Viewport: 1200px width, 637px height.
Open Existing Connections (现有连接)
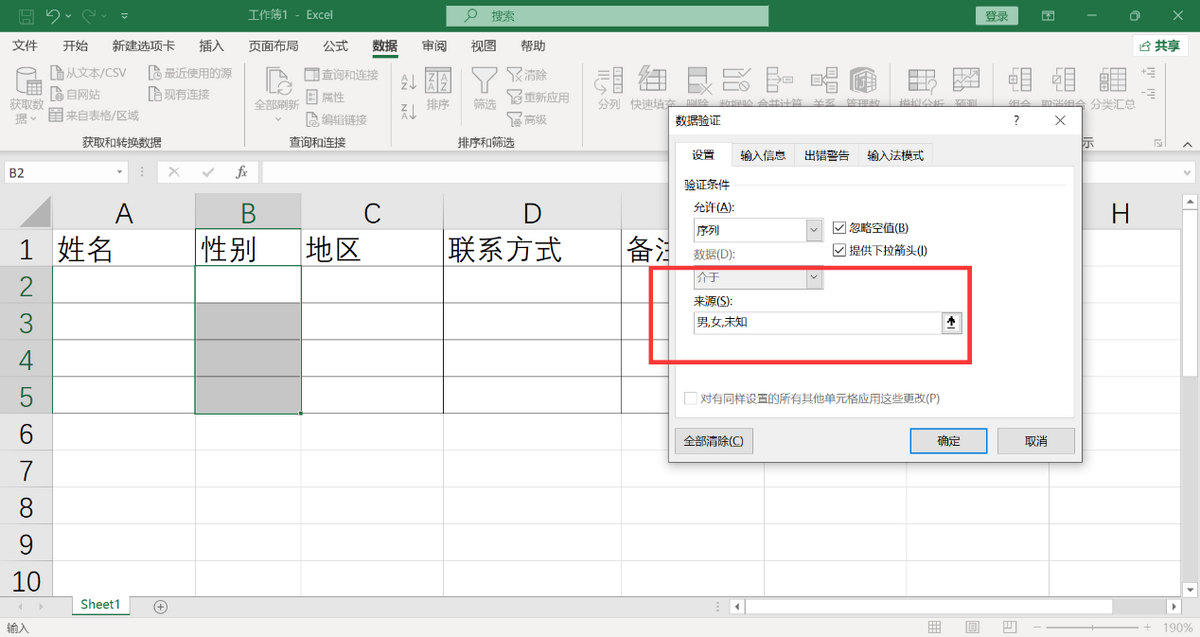(179, 94)
